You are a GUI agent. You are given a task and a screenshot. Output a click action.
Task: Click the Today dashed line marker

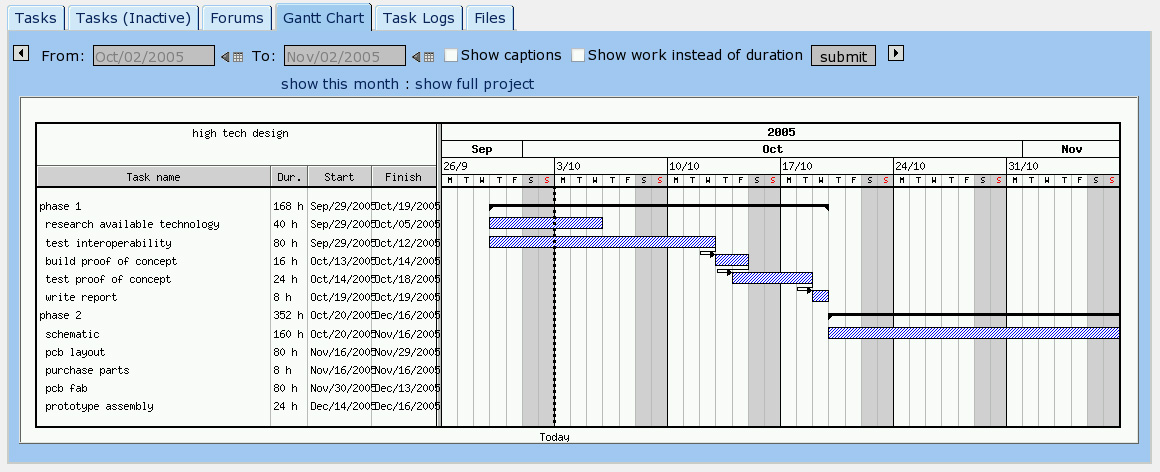tap(554, 300)
